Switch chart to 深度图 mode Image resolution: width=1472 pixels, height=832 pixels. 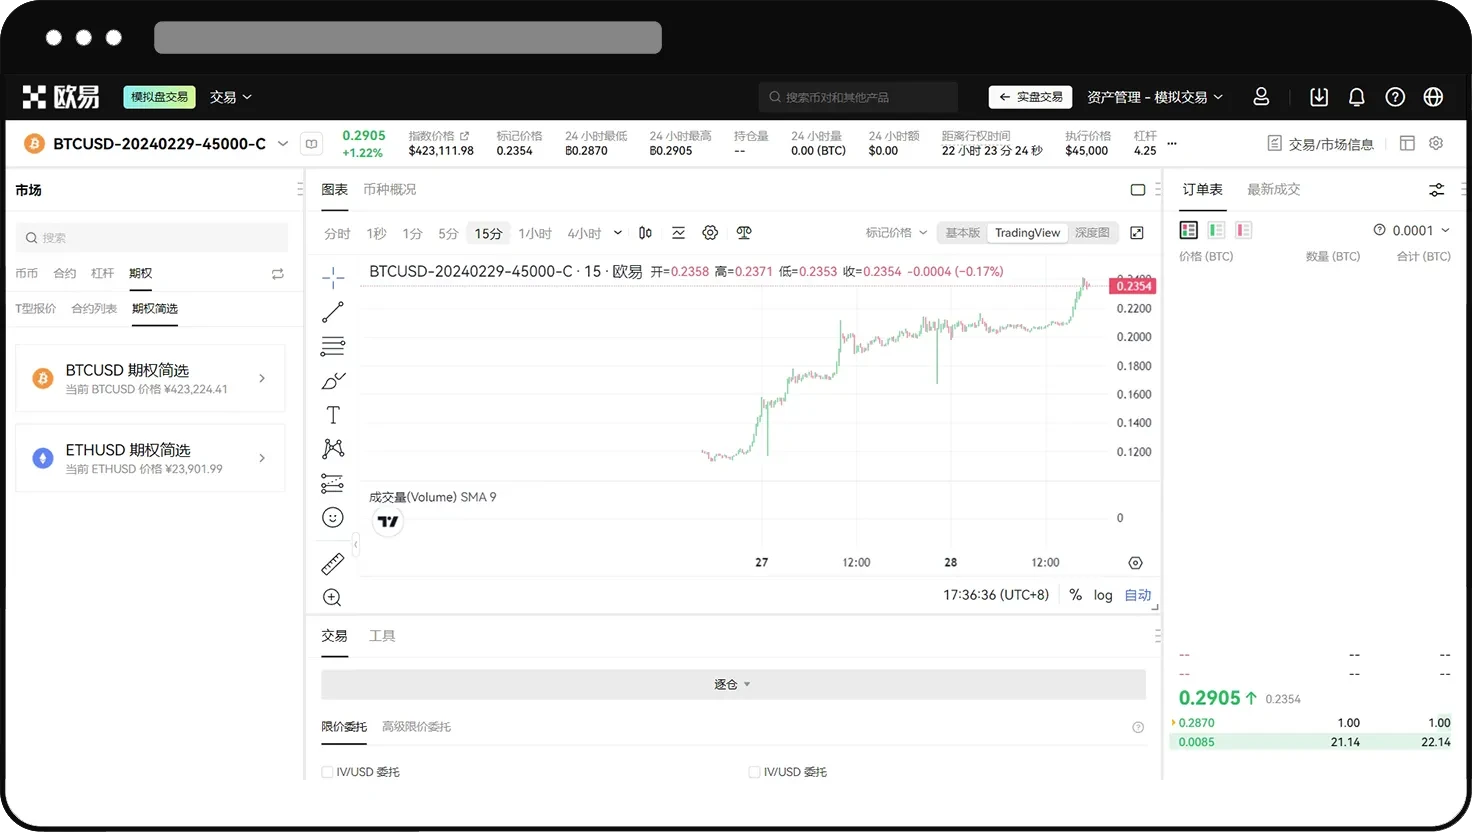pos(1092,233)
